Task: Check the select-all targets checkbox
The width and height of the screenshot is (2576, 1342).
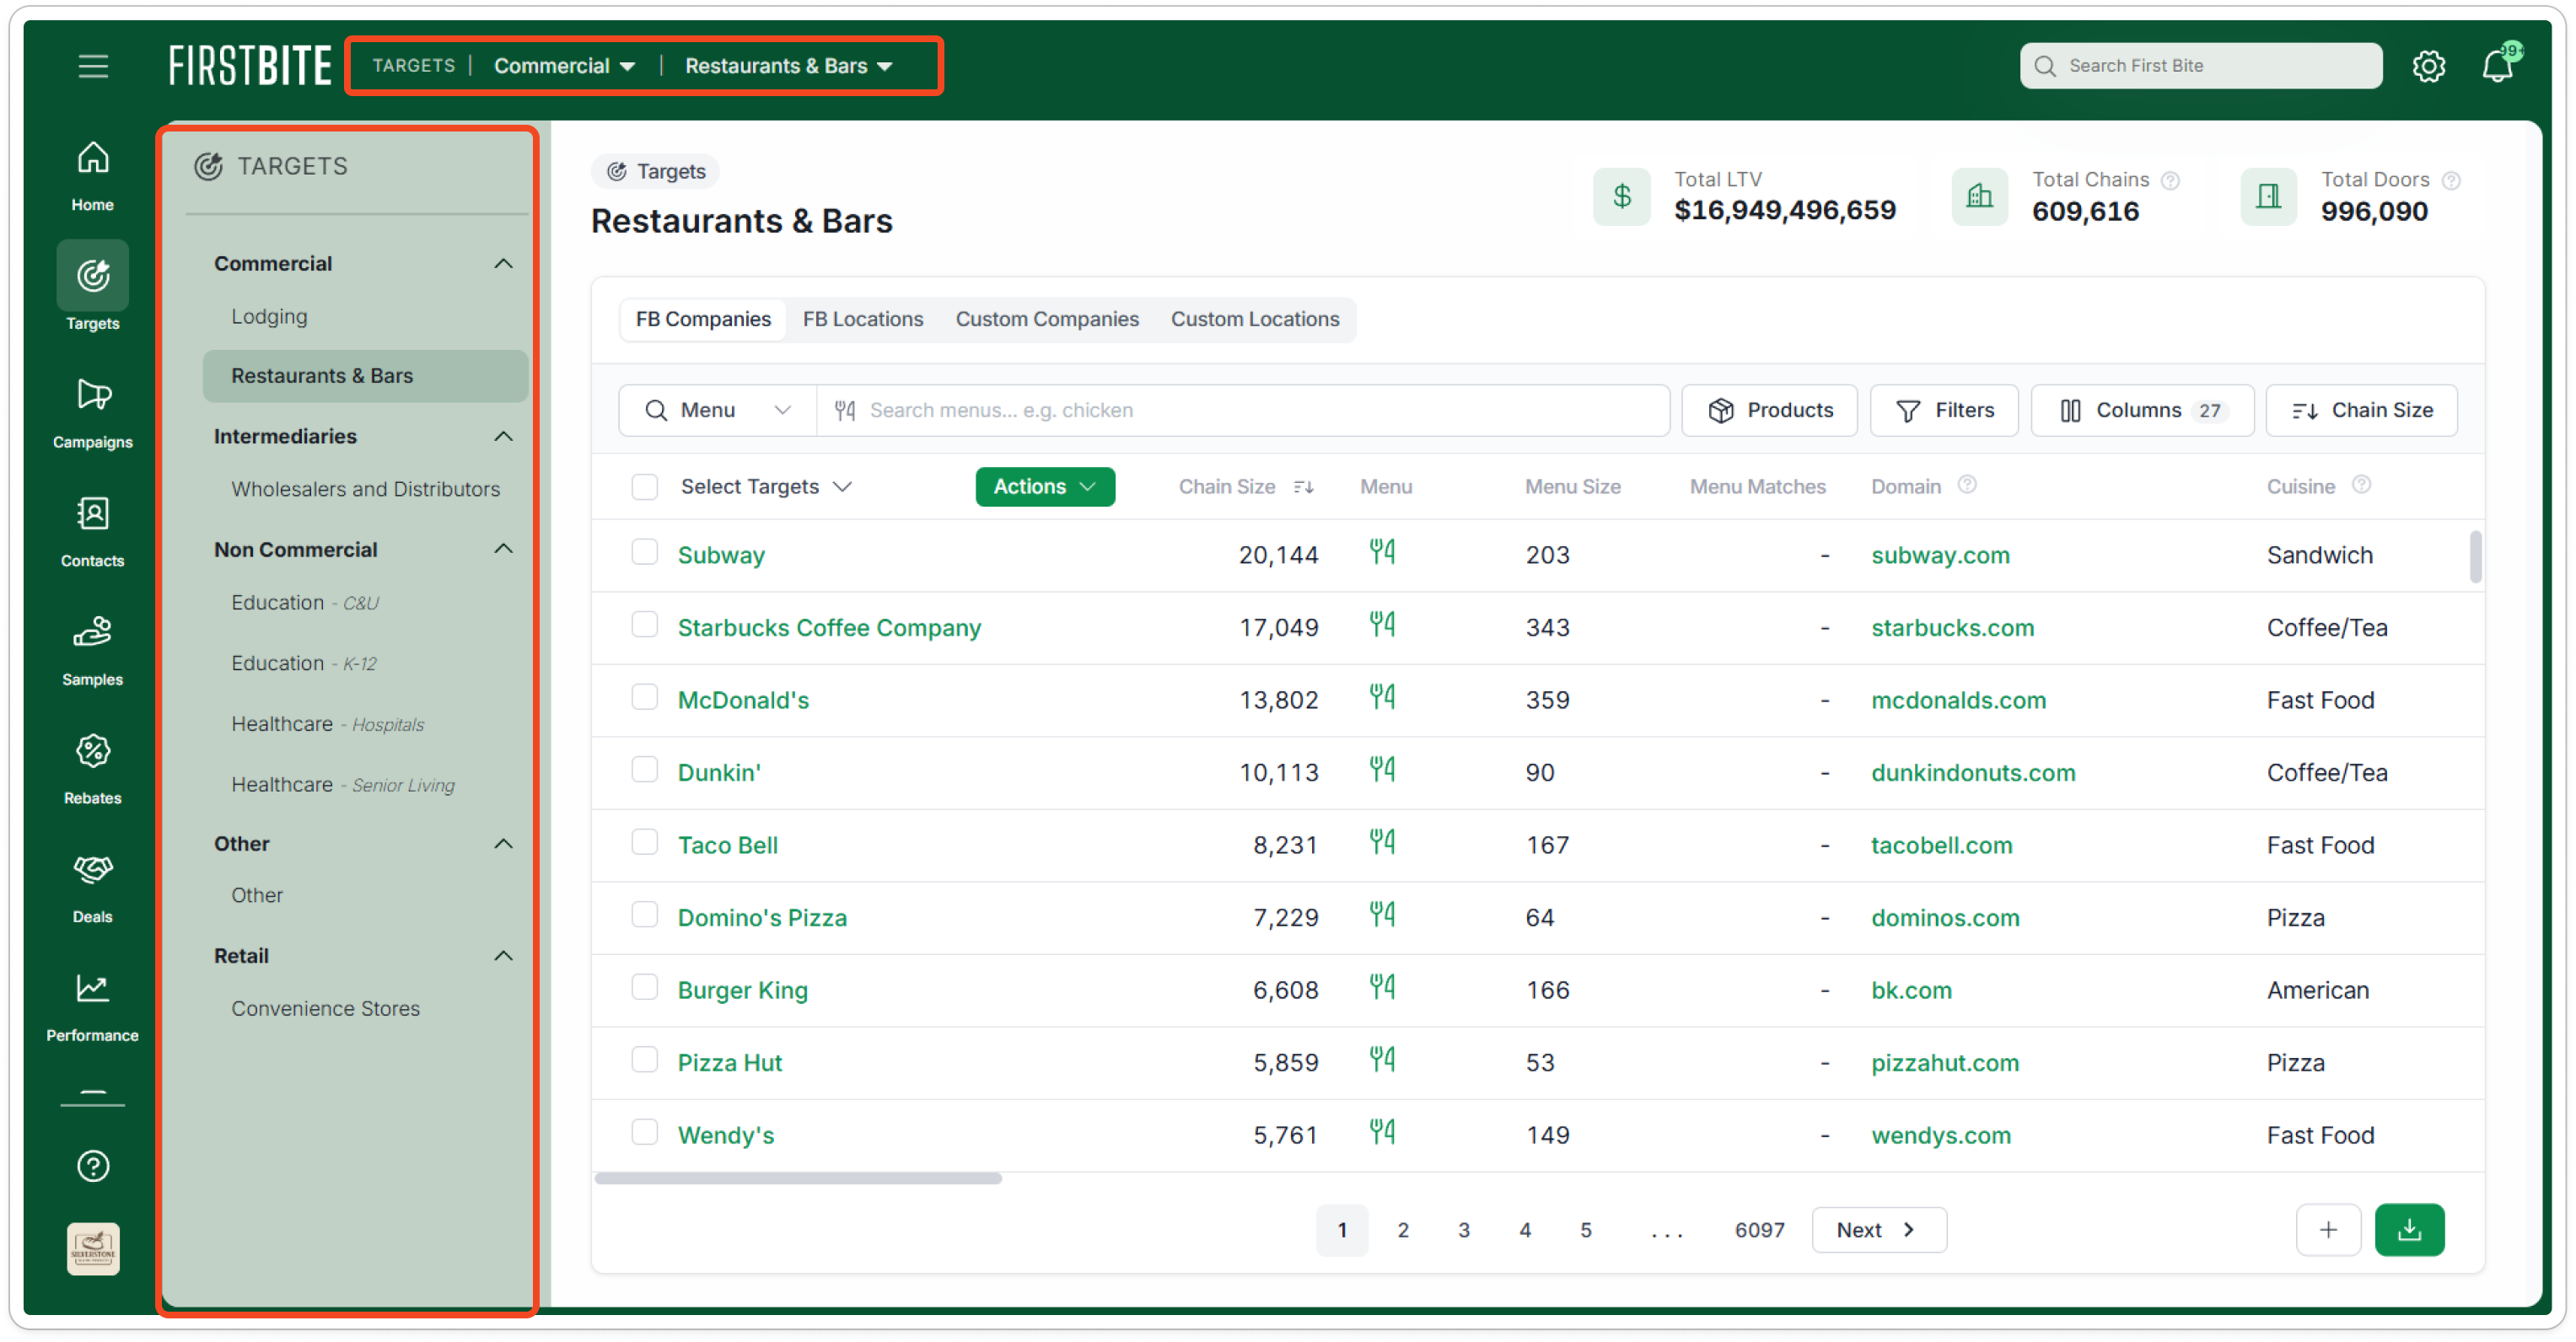Action: click(x=645, y=487)
